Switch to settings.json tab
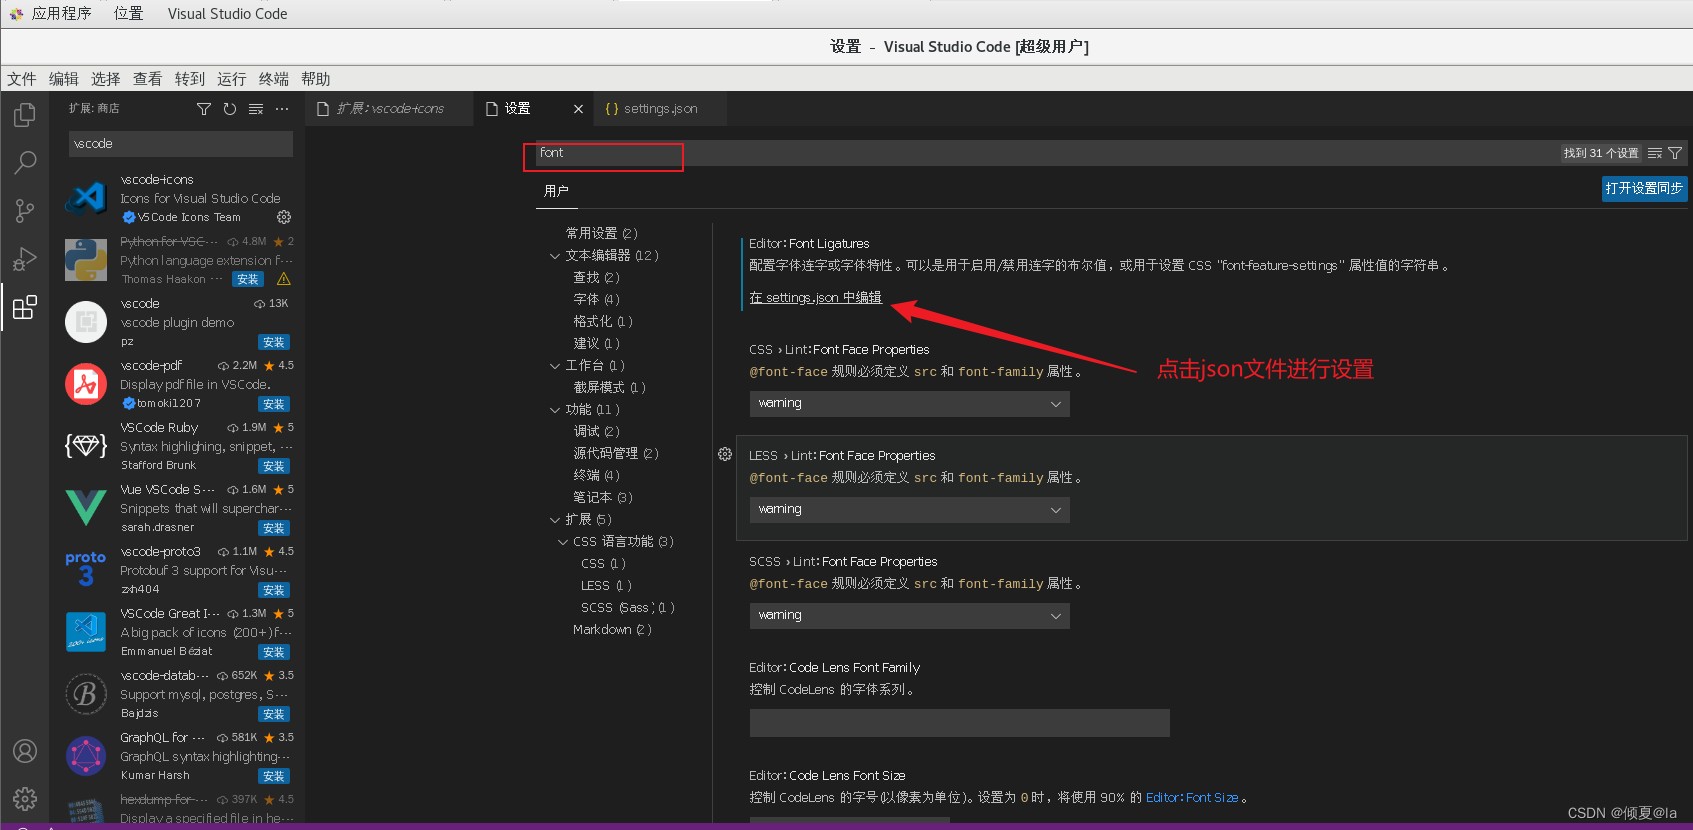 [x=660, y=109]
